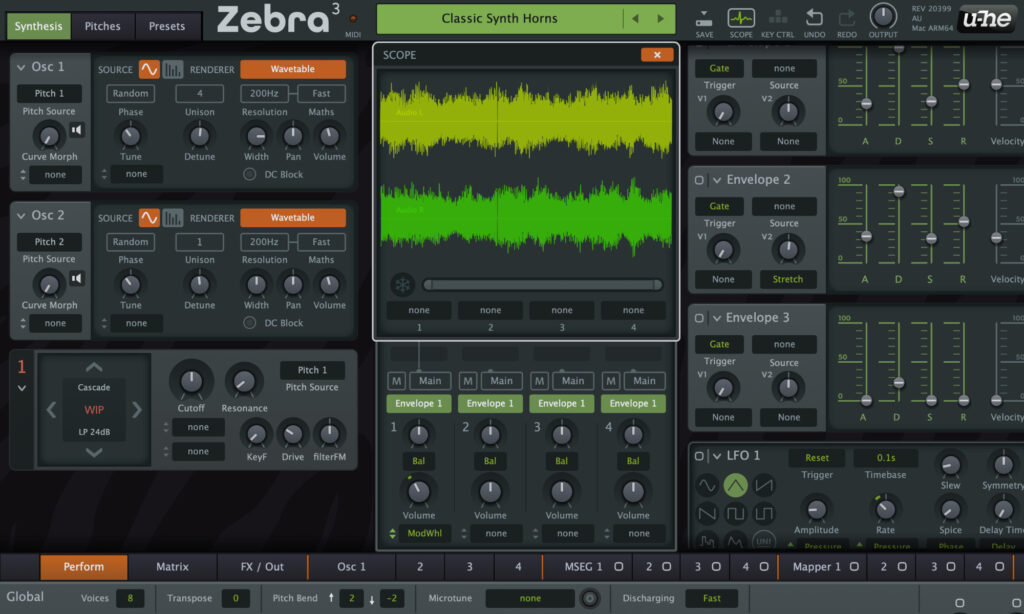
Task: Enable DC Block on Osc 2
Action: click(x=249, y=323)
